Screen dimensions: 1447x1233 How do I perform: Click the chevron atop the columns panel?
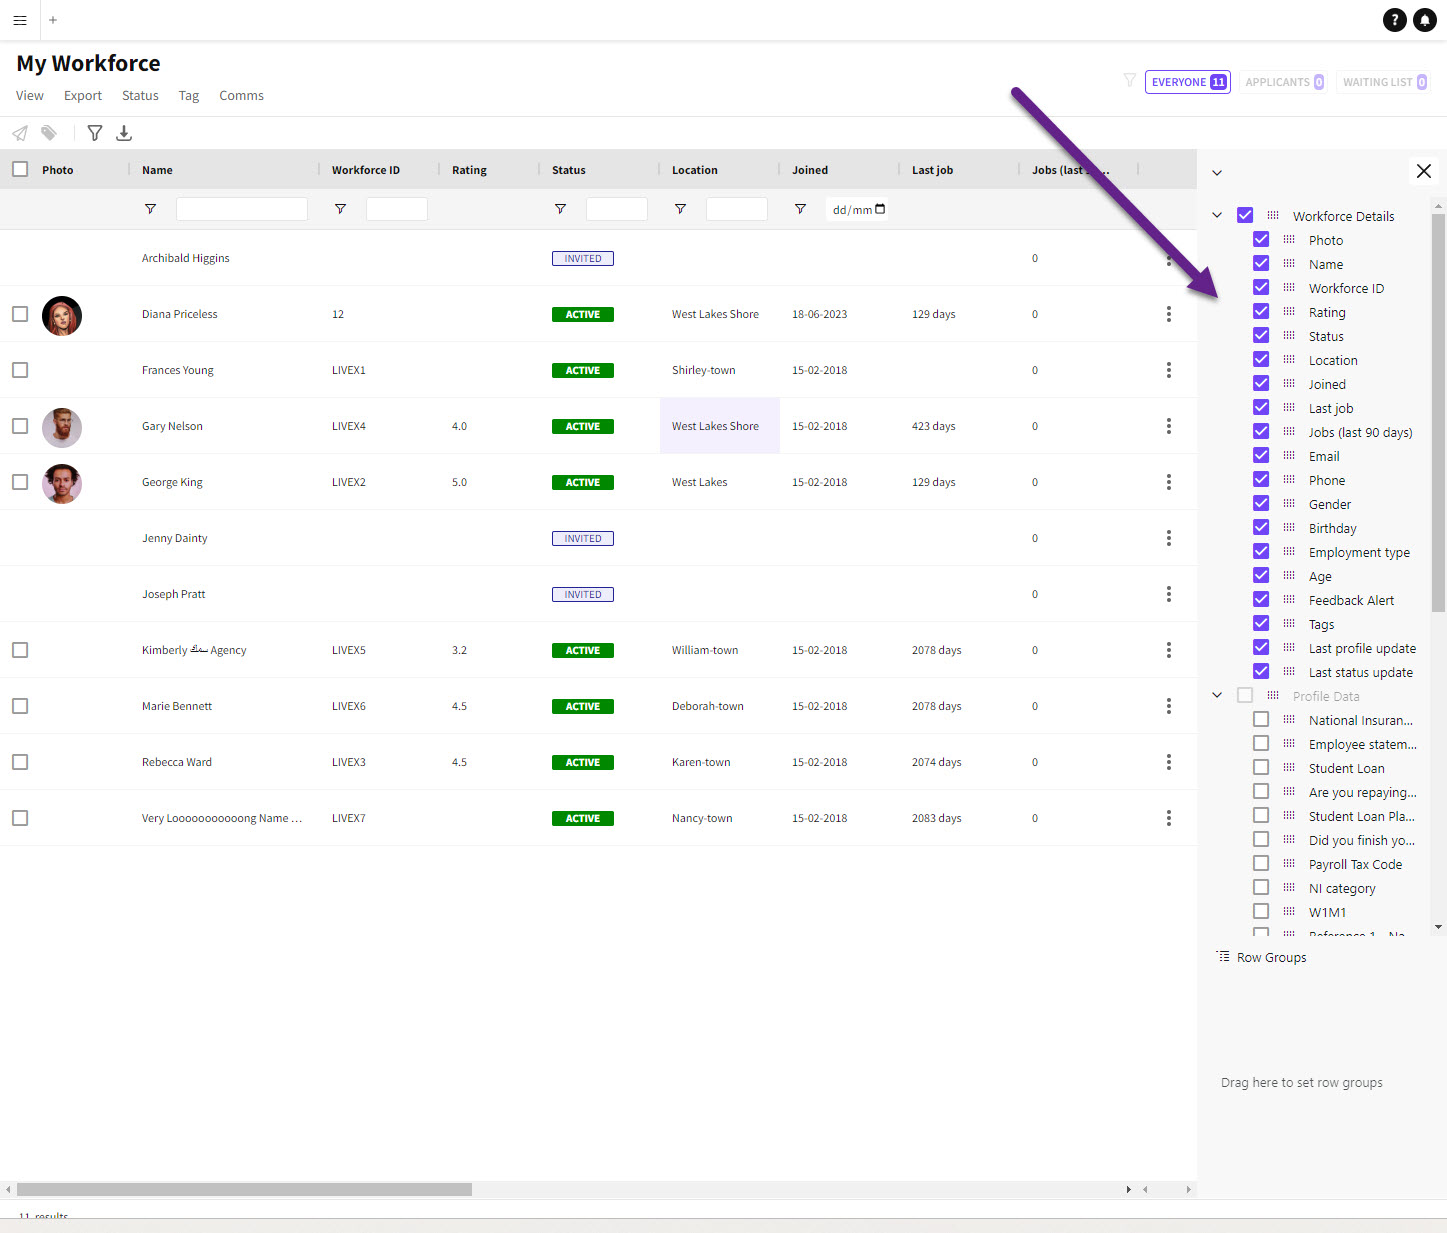(x=1217, y=172)
